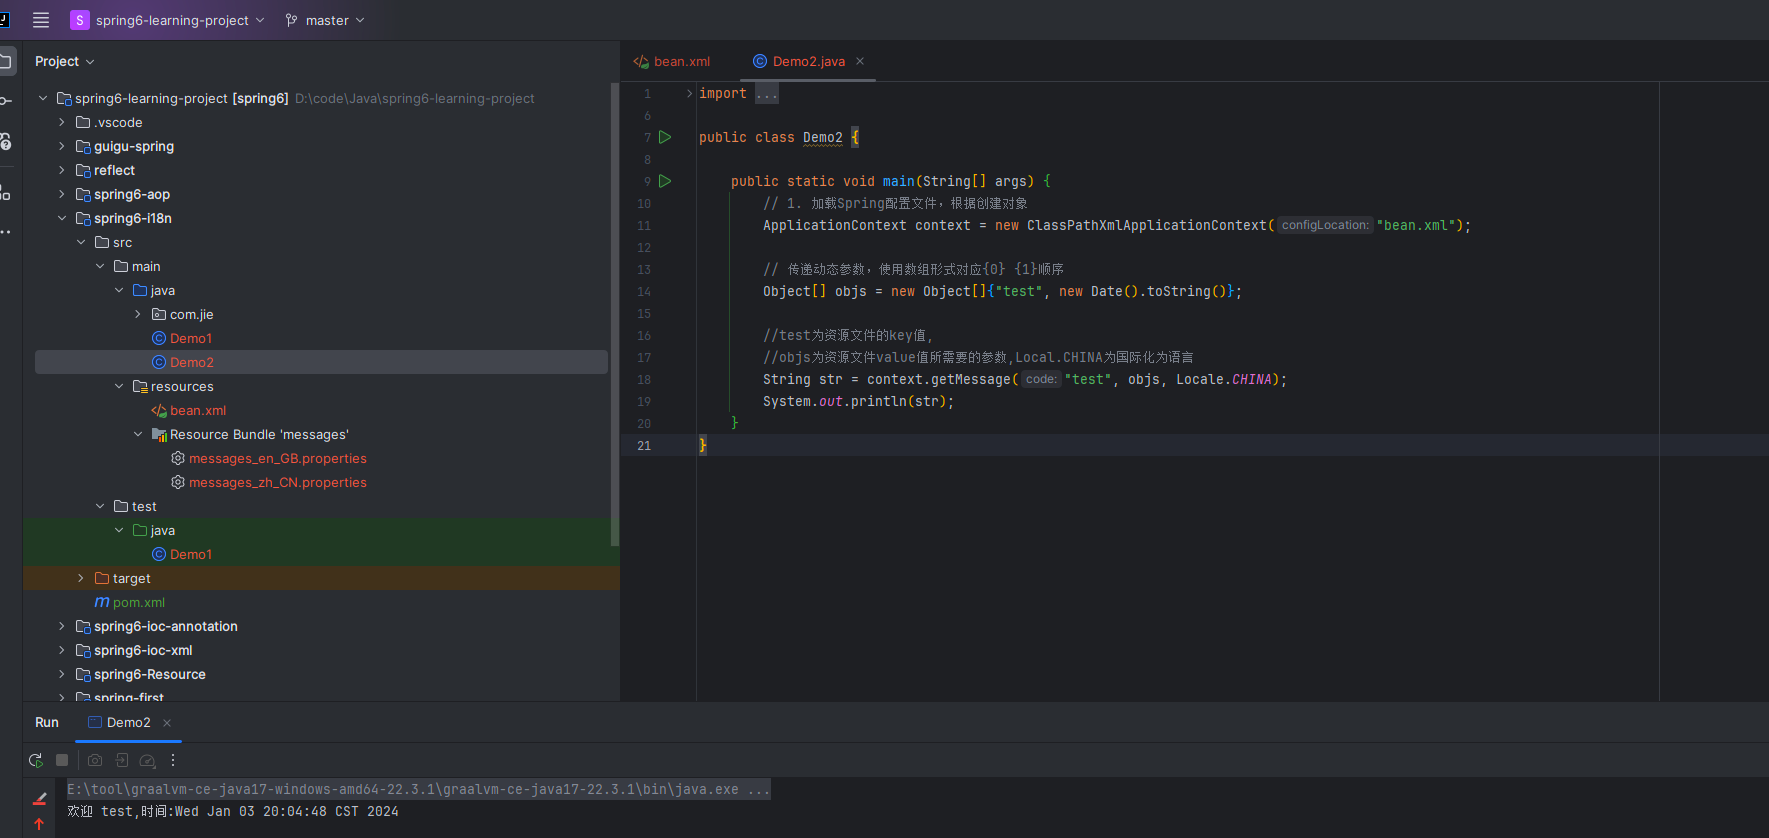Click the bean.xml tab file icon
The image size is (1769, 838).
tap(641, 61)
